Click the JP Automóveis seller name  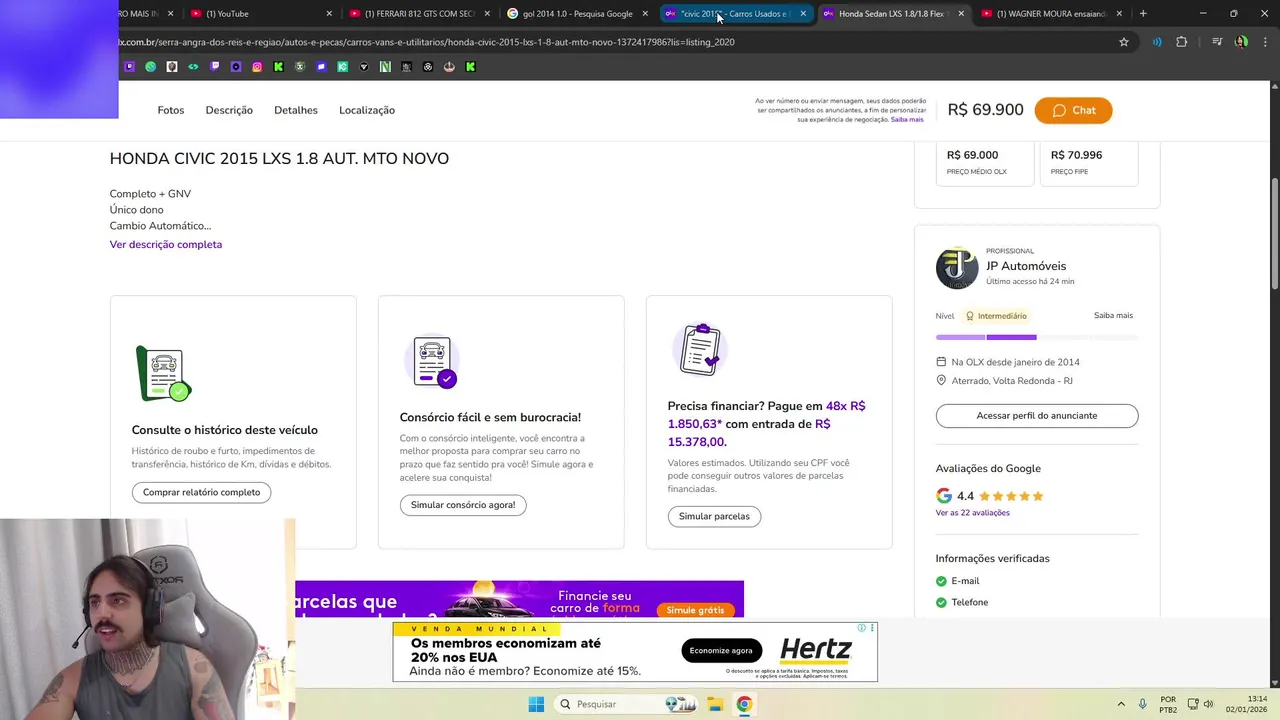tap(1026, 266)
